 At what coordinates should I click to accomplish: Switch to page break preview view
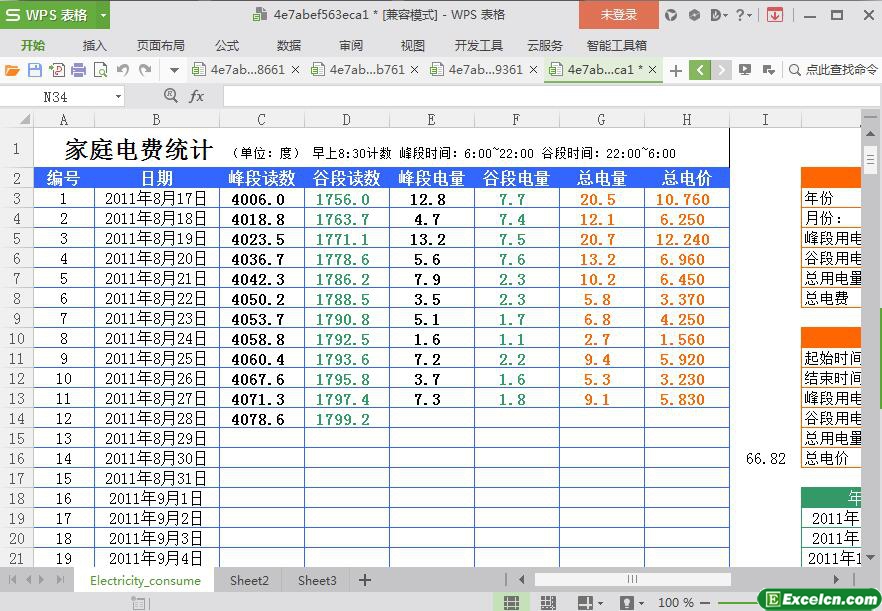548,603
